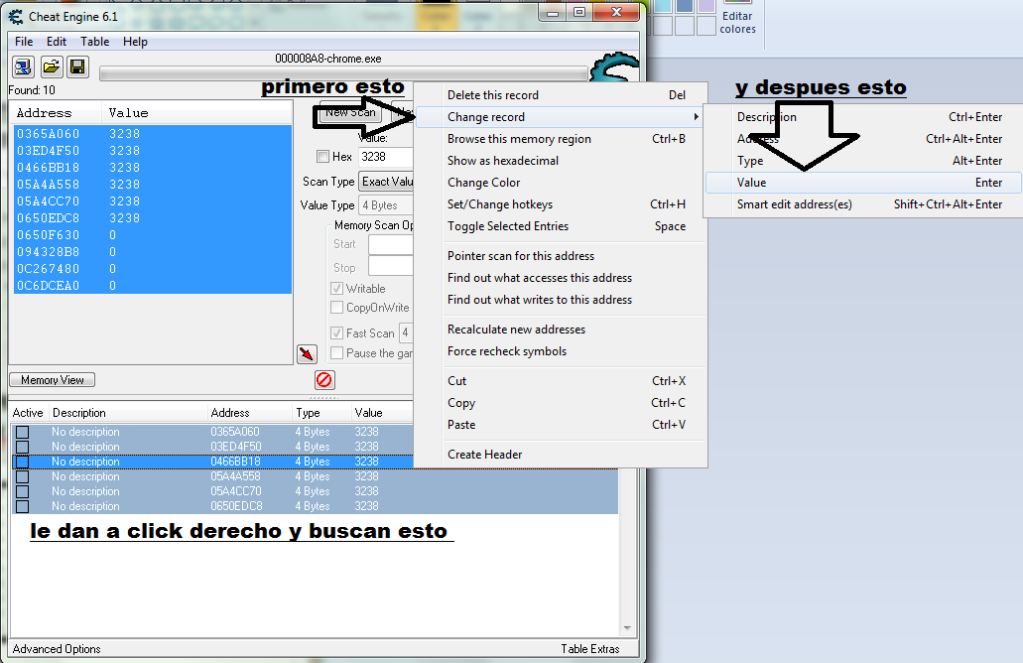Viewport: 1023px width, 663px height.
Task: Choose Description in the Change record submenu
Action: click(863, 117)
